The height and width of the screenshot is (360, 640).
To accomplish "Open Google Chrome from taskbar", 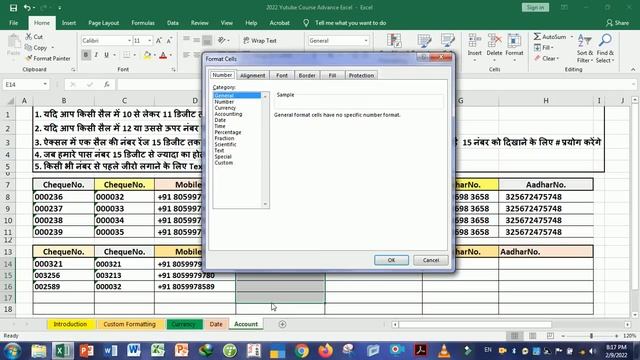I will 302,351.
